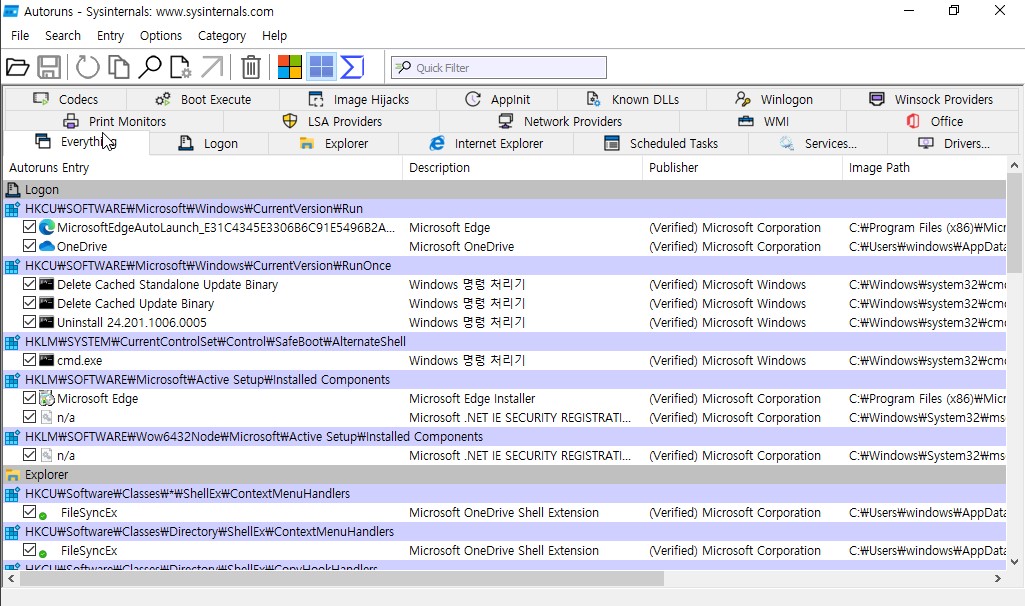Open the Options menu

coord(161,36)
